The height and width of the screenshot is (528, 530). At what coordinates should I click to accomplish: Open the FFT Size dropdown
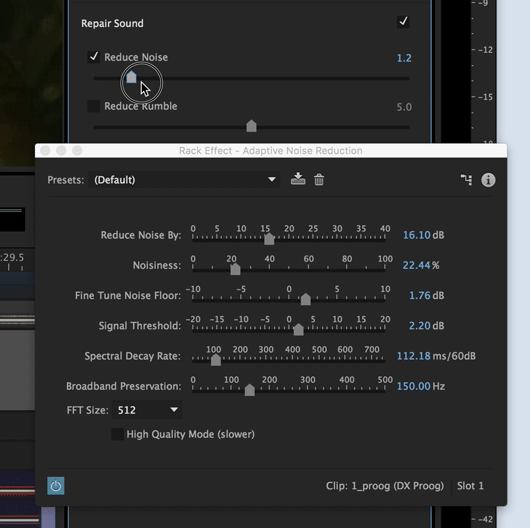[147, 410]
